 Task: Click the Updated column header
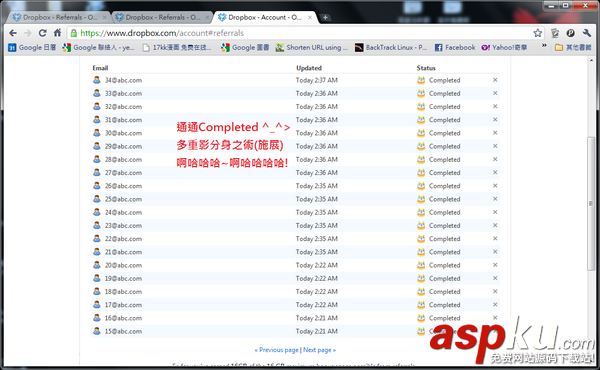(x=309, y=68)
